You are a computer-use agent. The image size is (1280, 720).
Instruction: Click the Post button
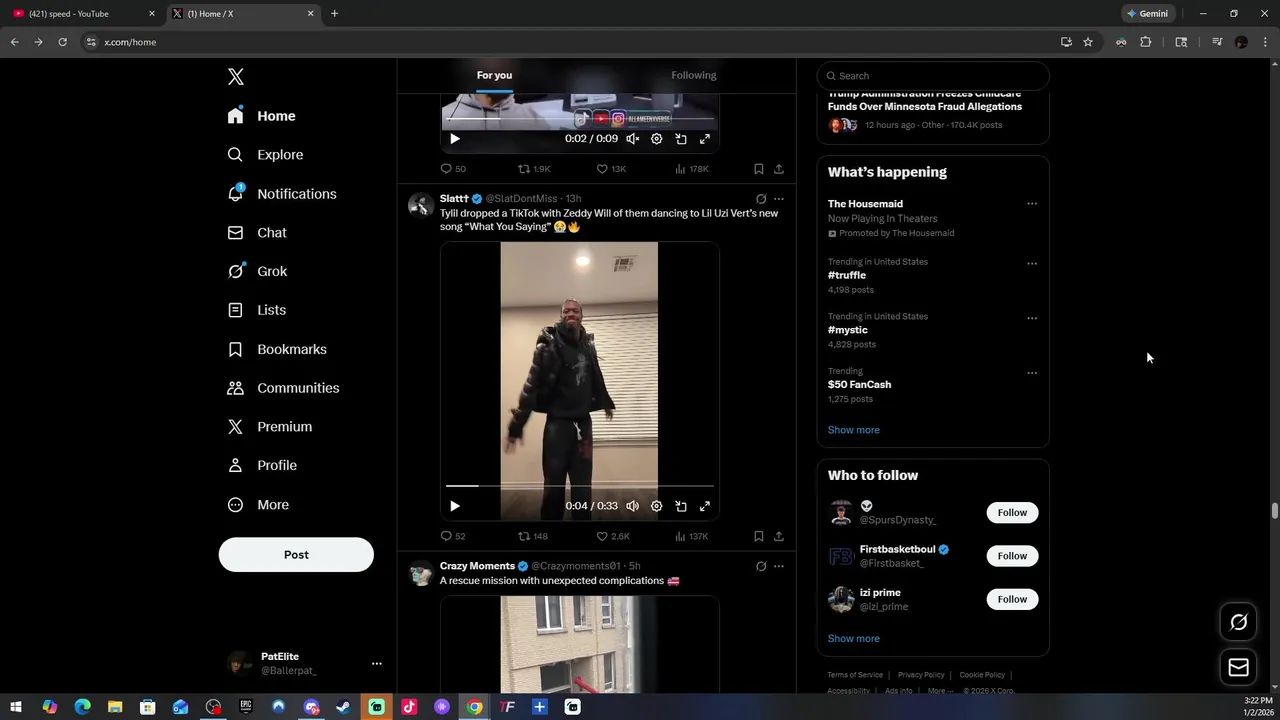point(296,555)
